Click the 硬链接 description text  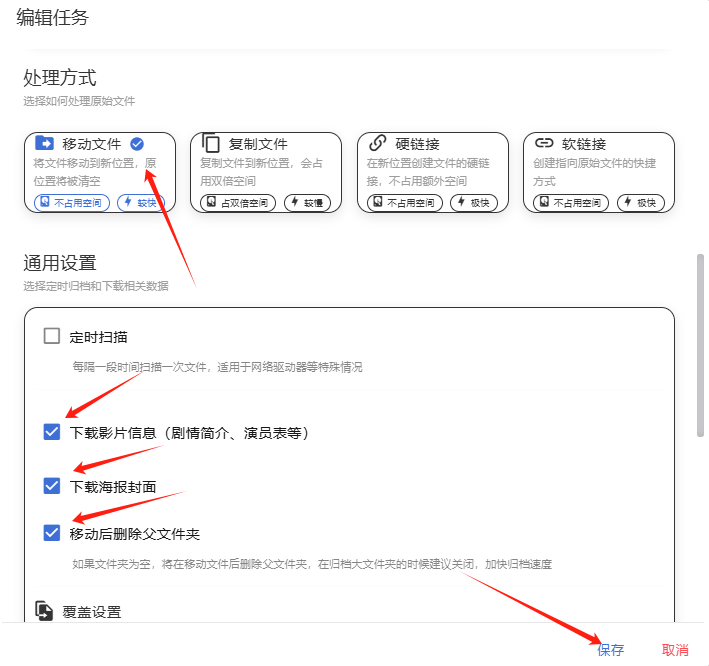428,172
